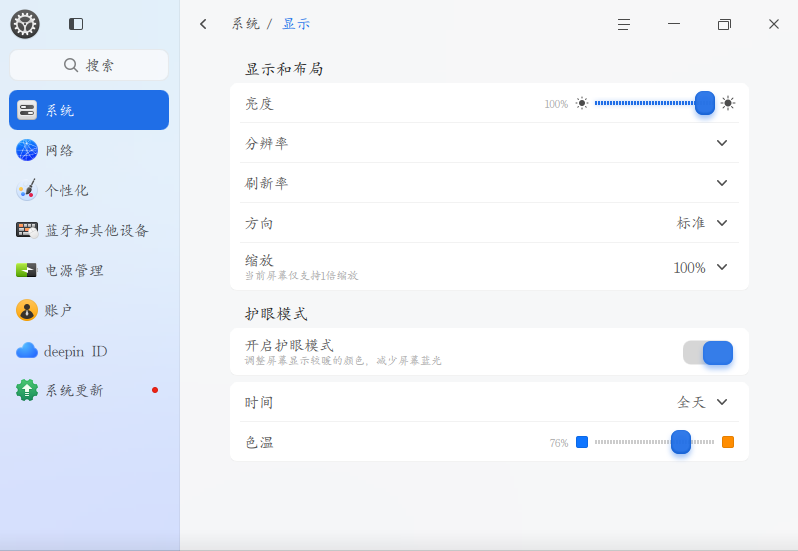
Task: Click the Control Center gear app icon
Action: coord(25,24)
